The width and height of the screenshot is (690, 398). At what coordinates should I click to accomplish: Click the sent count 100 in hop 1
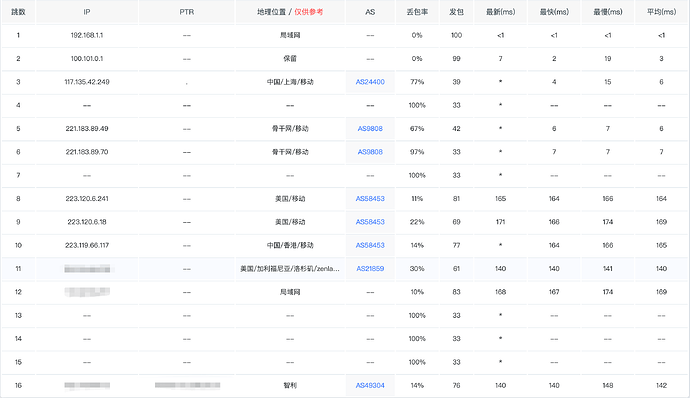[x=456, y=35]
